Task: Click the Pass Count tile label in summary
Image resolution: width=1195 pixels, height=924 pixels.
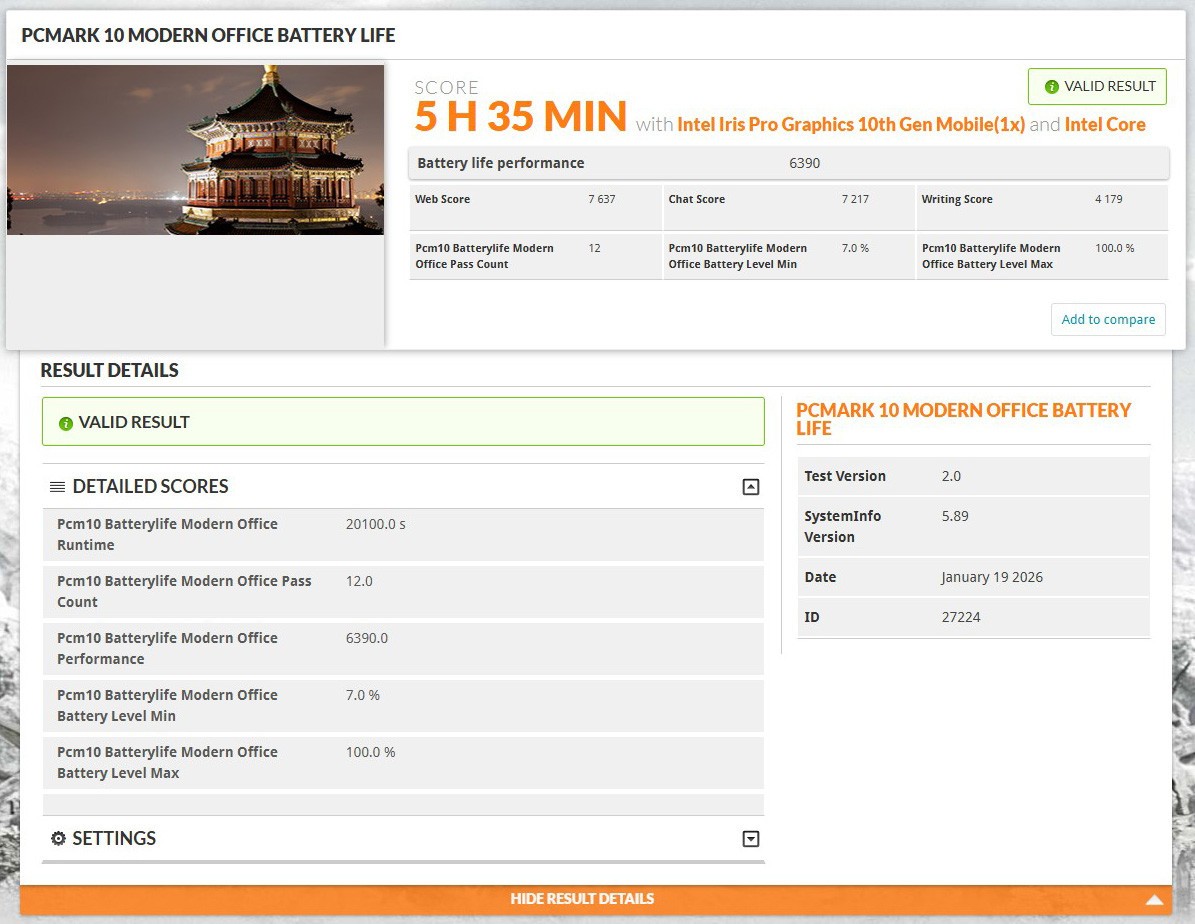Action: coord(485,256)
